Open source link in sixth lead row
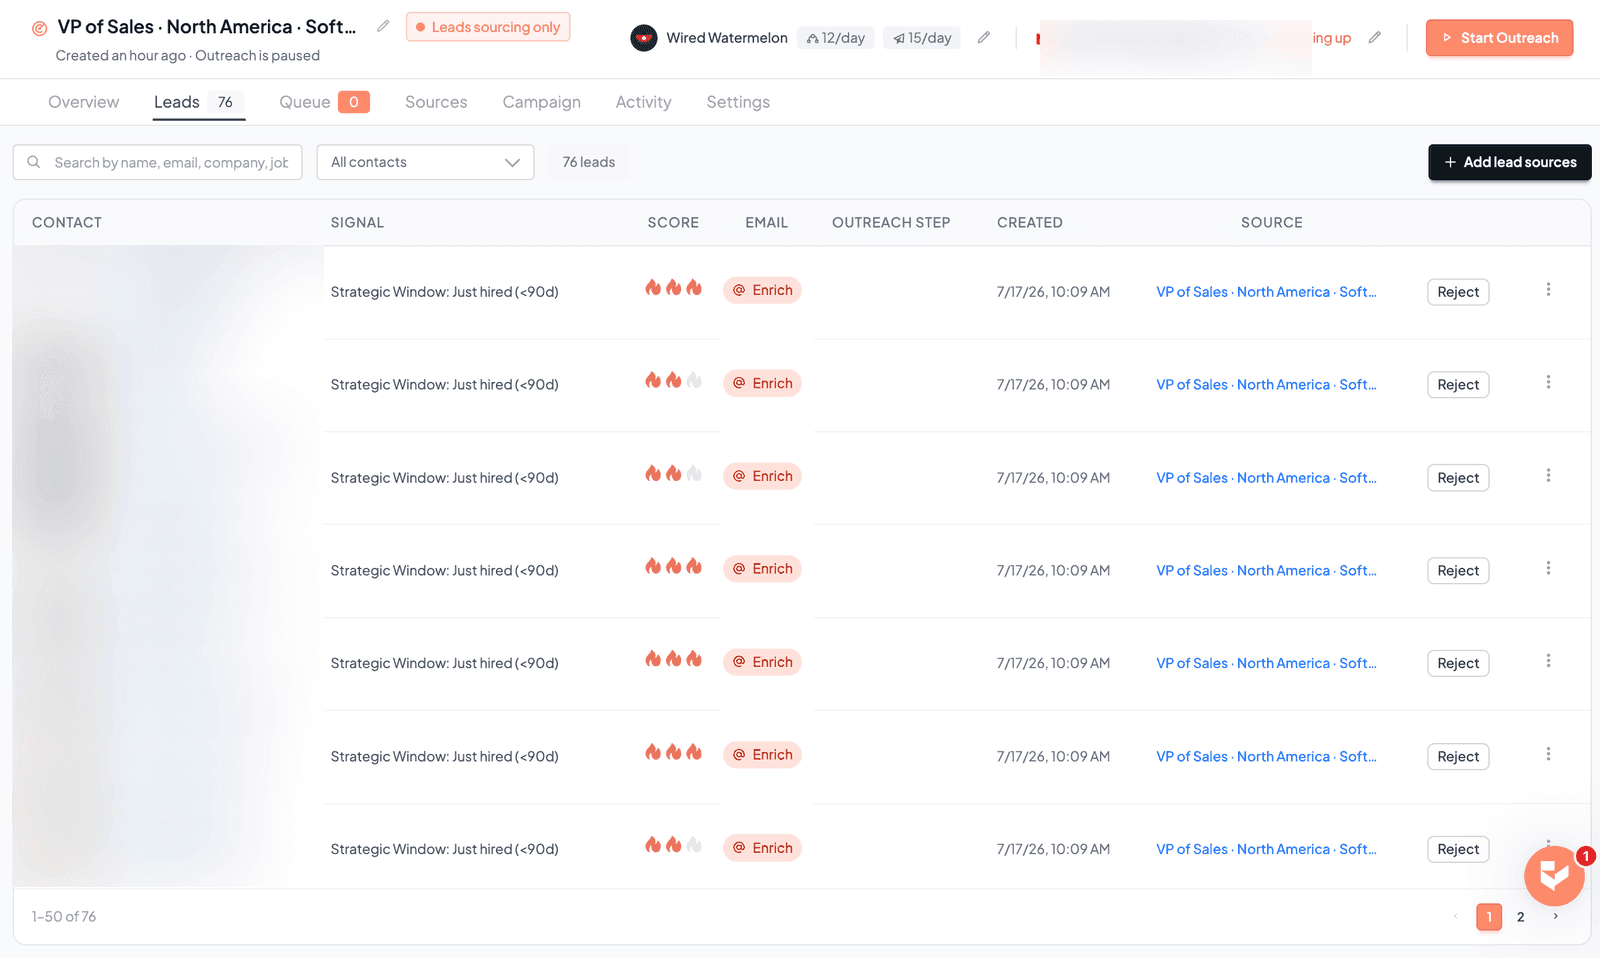The image size is (1600, 958). click(x=1266, y=756)
